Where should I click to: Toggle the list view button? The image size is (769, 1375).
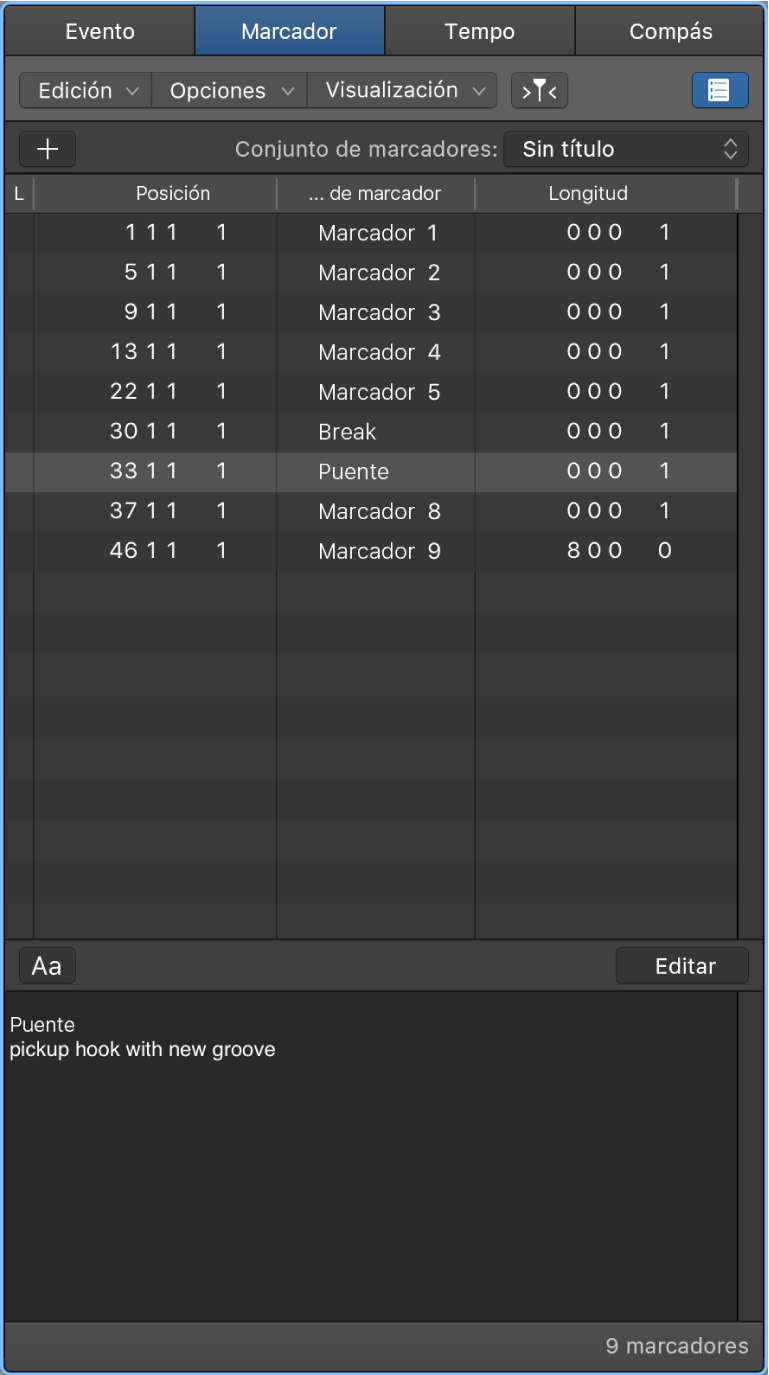(x=719, y=90)
